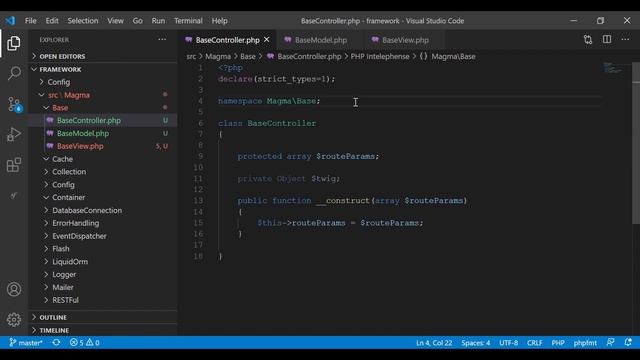Open the Manage gear icon
This screenshot has width=640, height=360.
14,319
